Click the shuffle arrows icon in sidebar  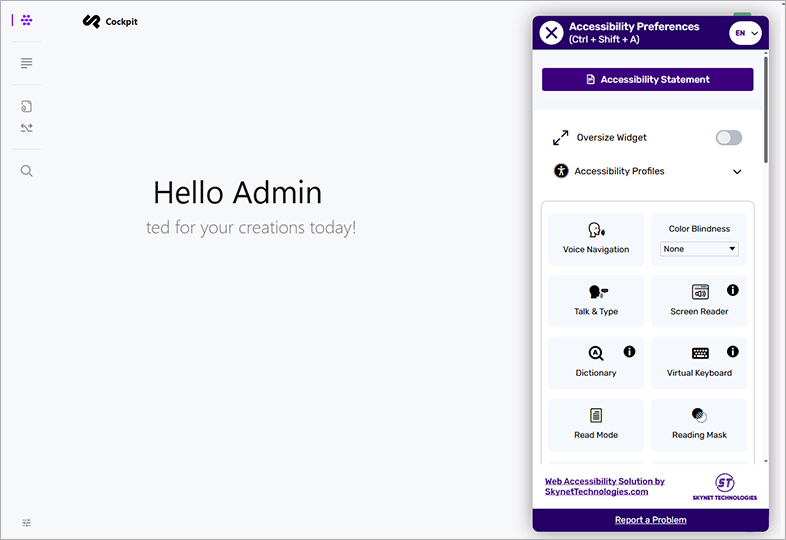27,128
